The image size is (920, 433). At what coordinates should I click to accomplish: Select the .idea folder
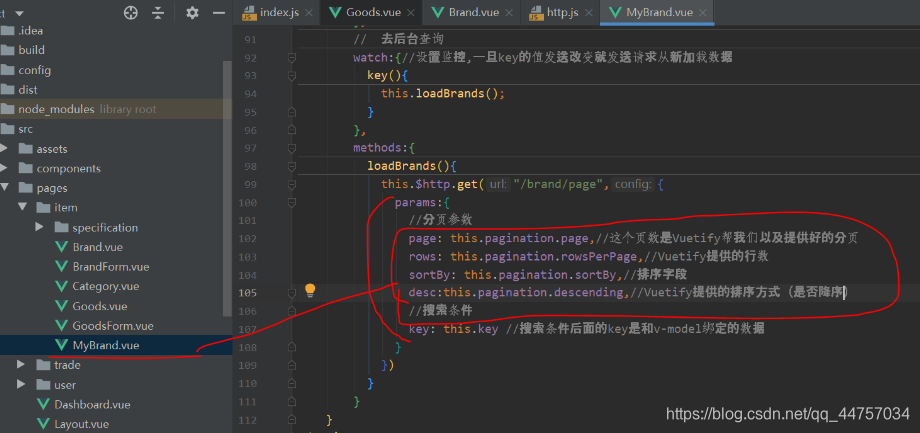[x=30, y=31]
